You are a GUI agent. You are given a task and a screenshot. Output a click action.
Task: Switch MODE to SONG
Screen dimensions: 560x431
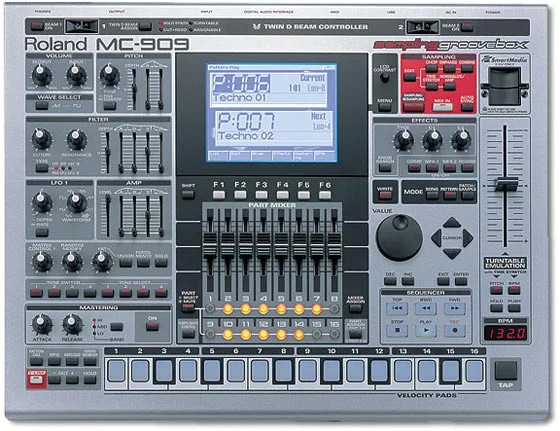tap(432, 195)
